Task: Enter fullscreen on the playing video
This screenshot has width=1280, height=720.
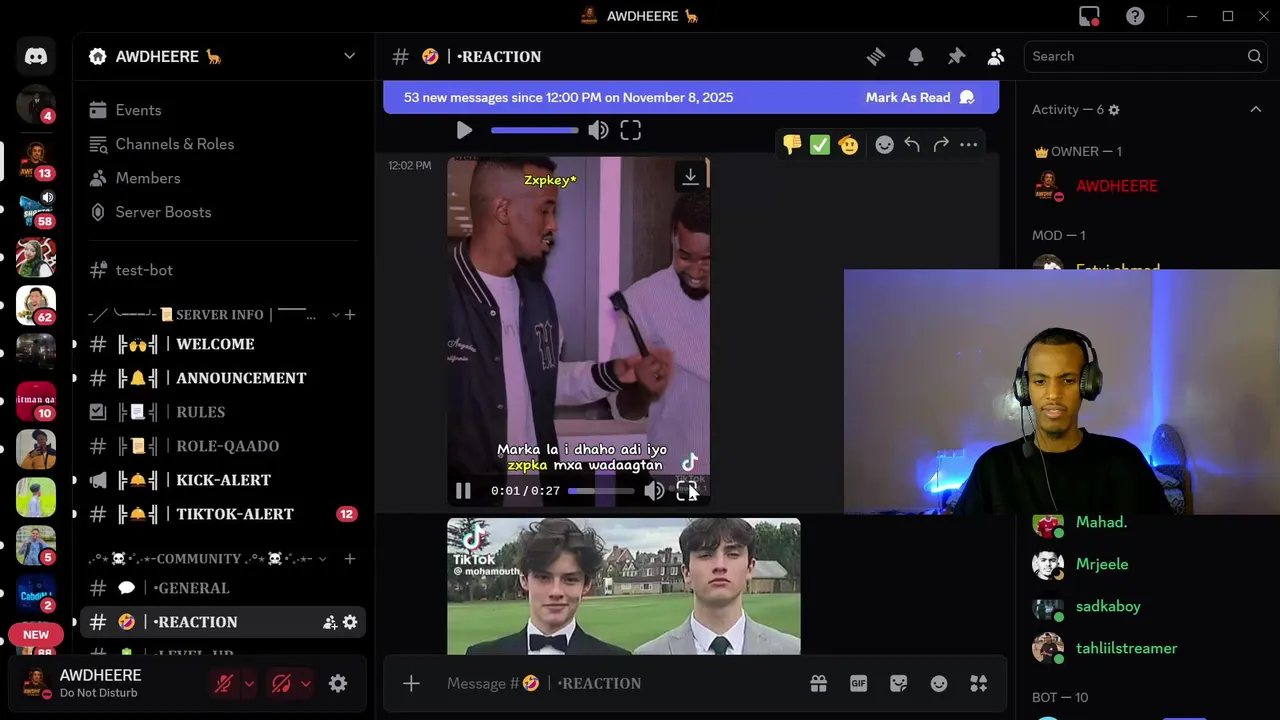Action: [x=686, y=491]
